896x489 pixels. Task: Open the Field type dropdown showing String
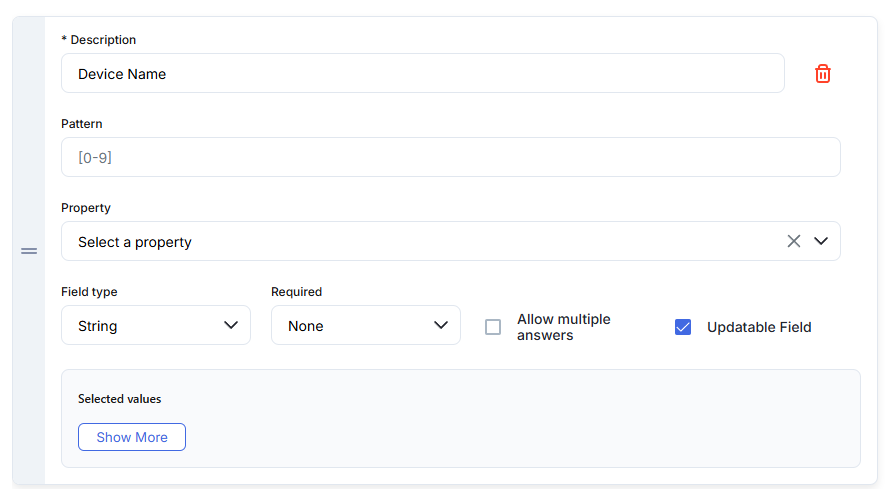pyautogui.click(x=155, y=326)
